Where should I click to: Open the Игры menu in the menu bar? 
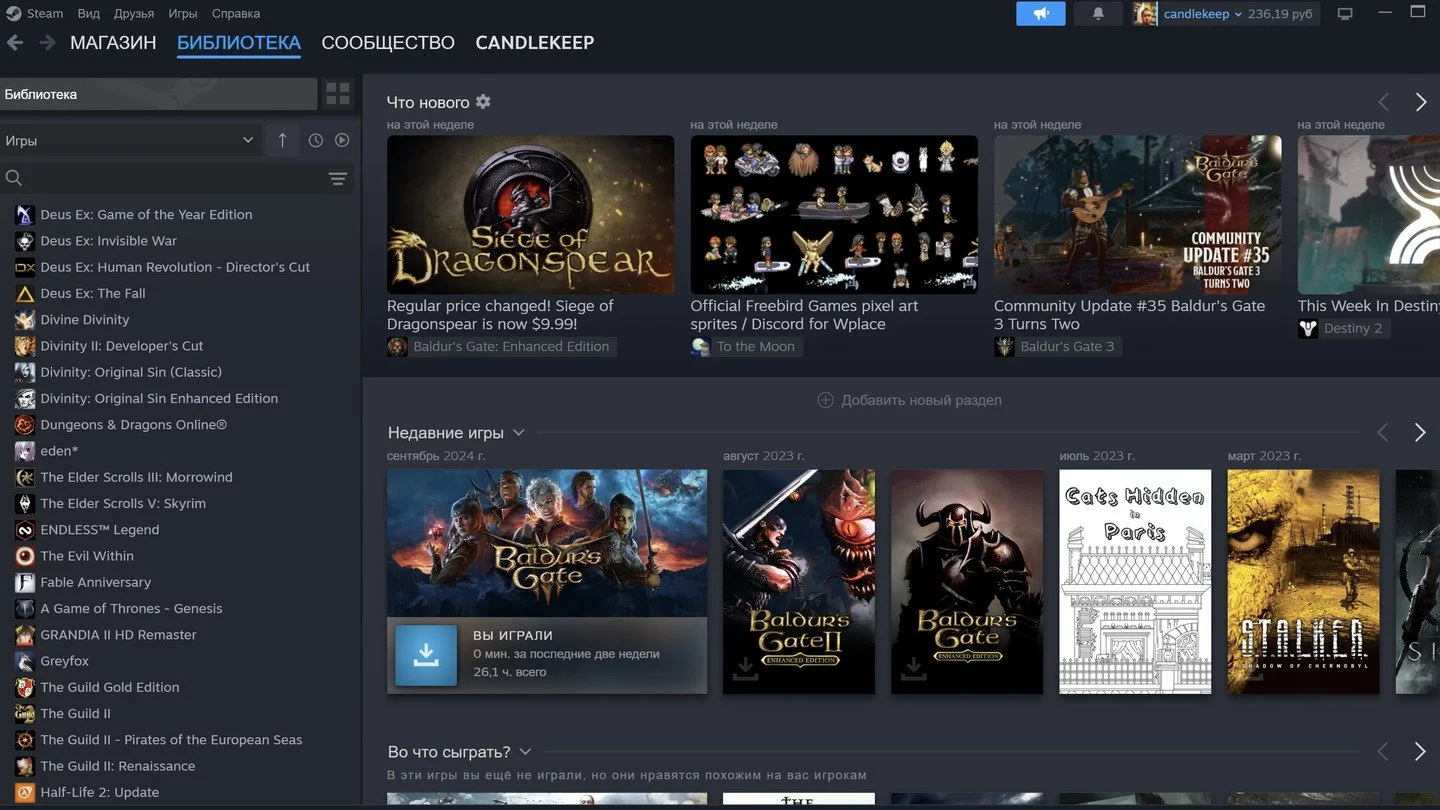coord(183,14)
